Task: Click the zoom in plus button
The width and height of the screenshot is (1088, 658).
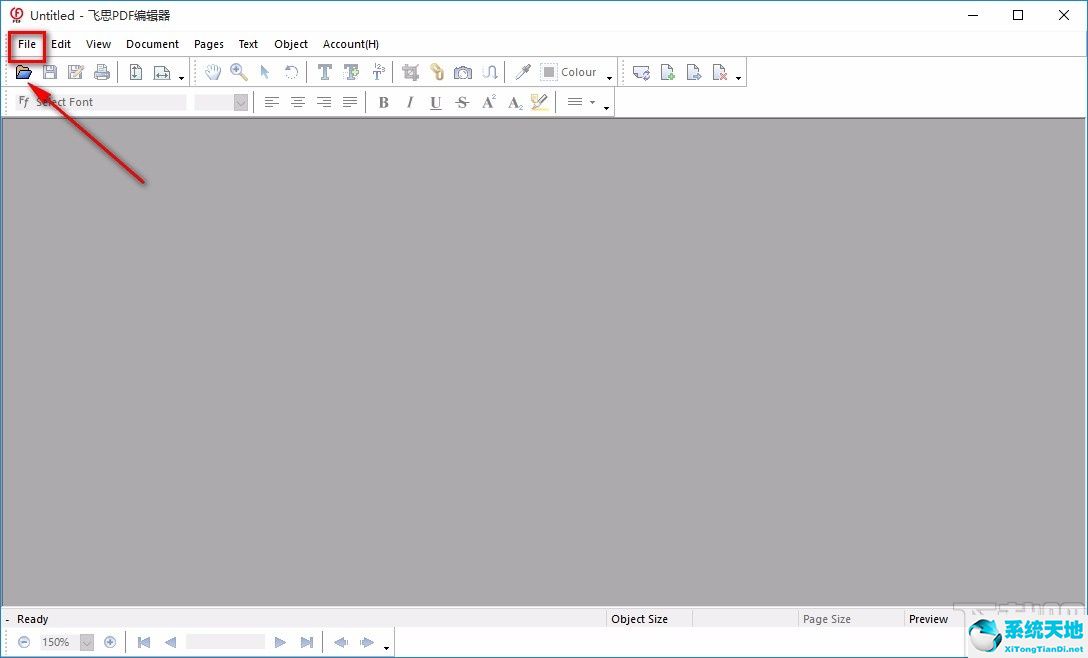Action: (110, 642)
